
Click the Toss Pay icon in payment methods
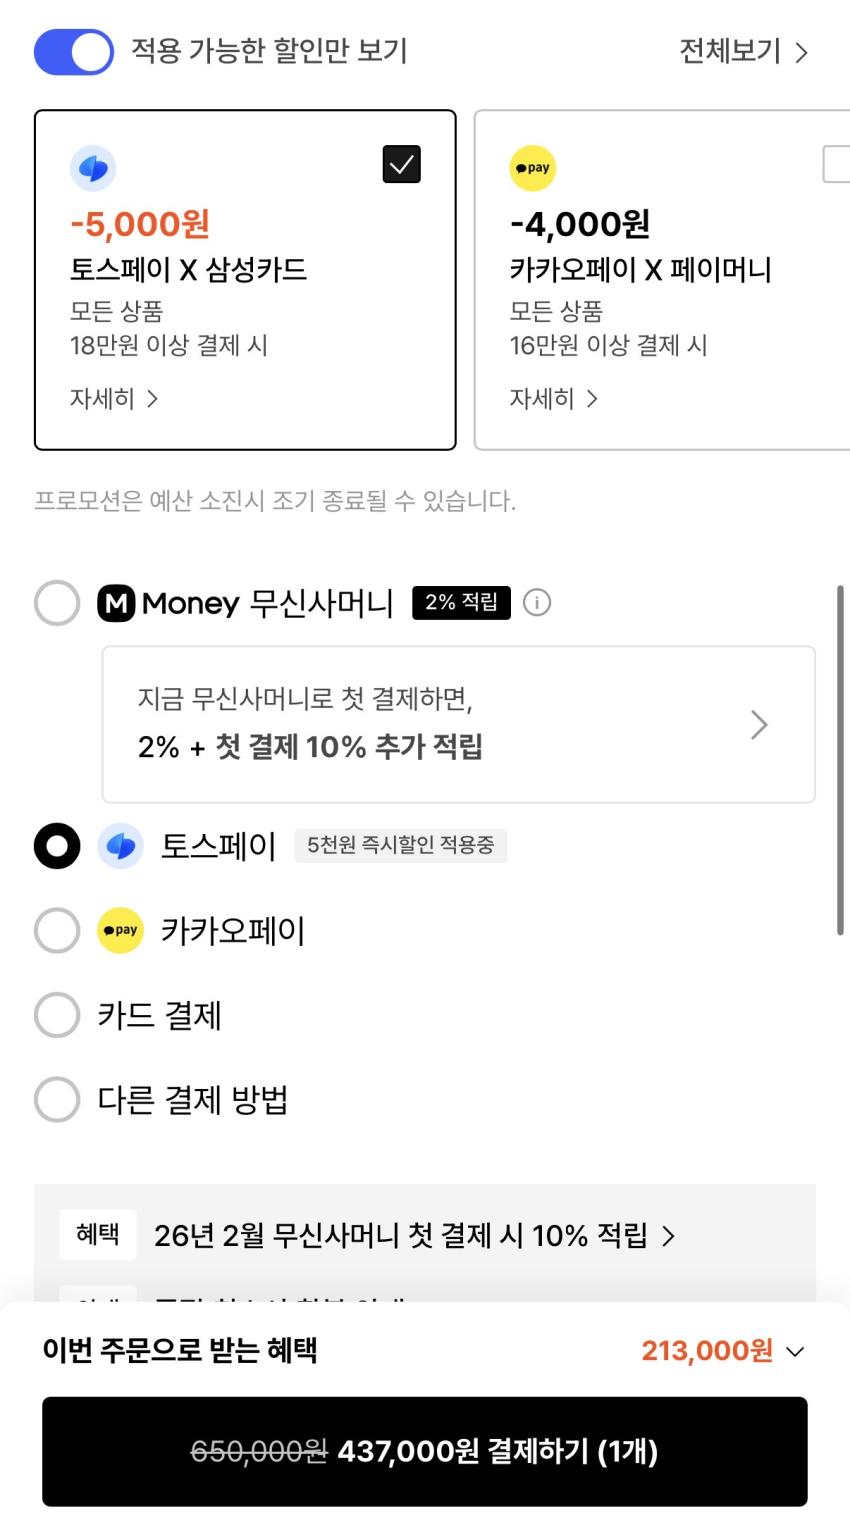(121, 847)
